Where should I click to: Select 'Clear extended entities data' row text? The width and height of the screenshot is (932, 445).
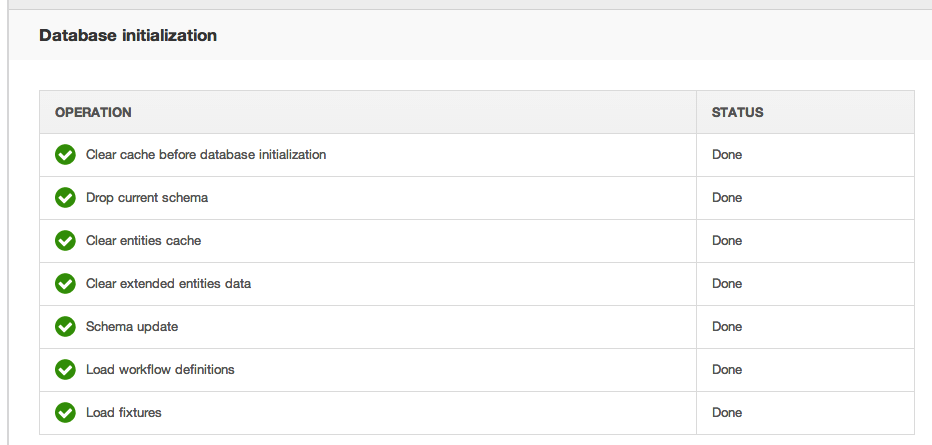[168, 283]
